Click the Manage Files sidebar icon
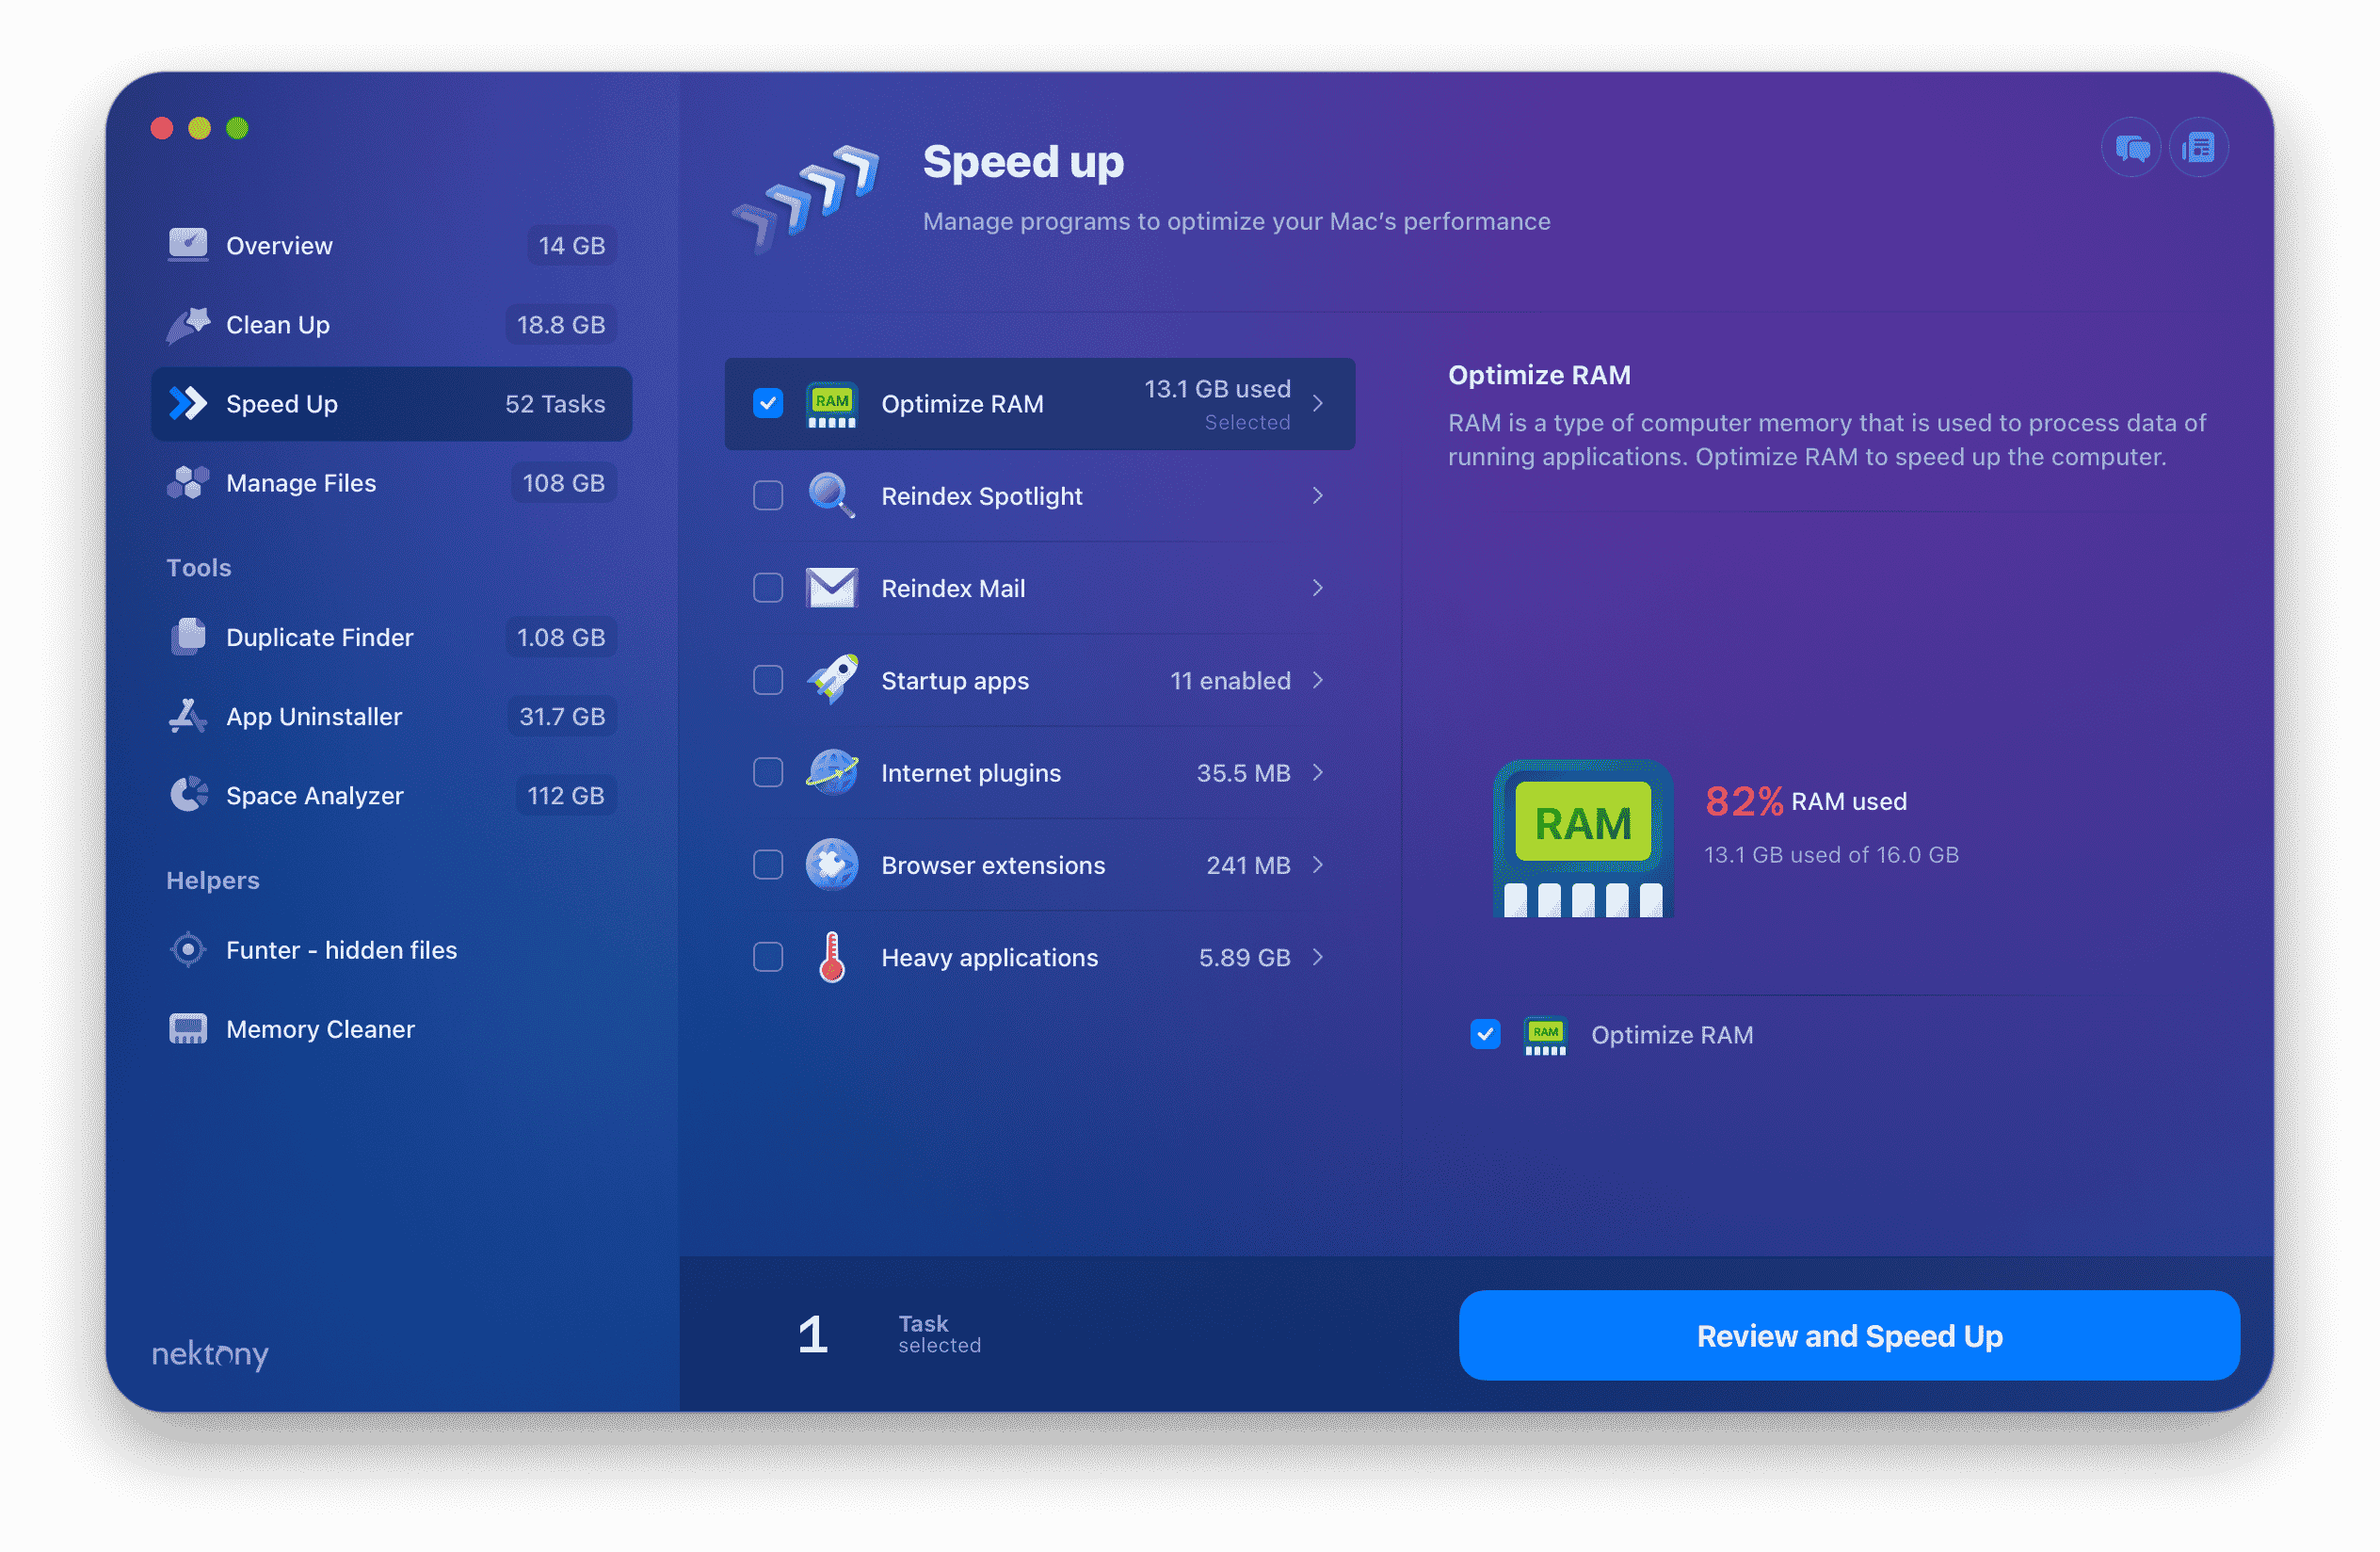Image resolution: width=2380 pixels, height=1552 pixels. pyautogui.click(x=187, y=482)
